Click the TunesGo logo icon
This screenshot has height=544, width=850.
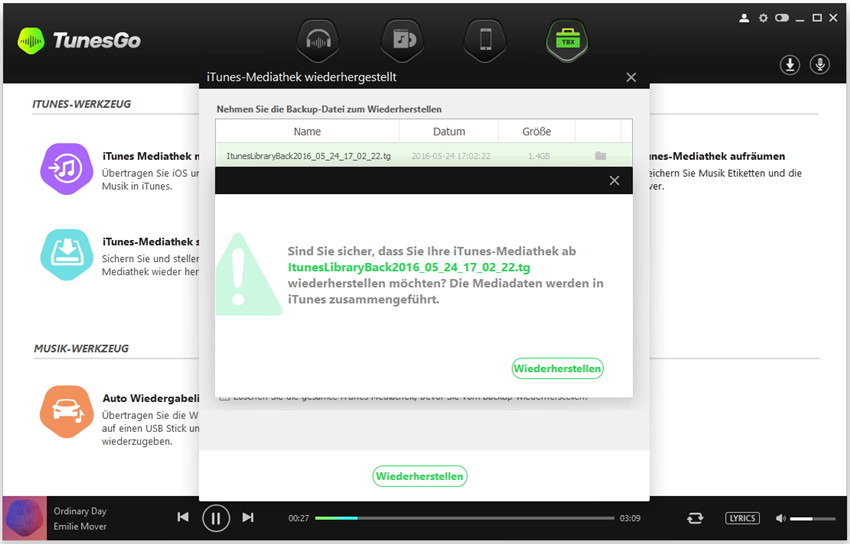pos(31,41)
